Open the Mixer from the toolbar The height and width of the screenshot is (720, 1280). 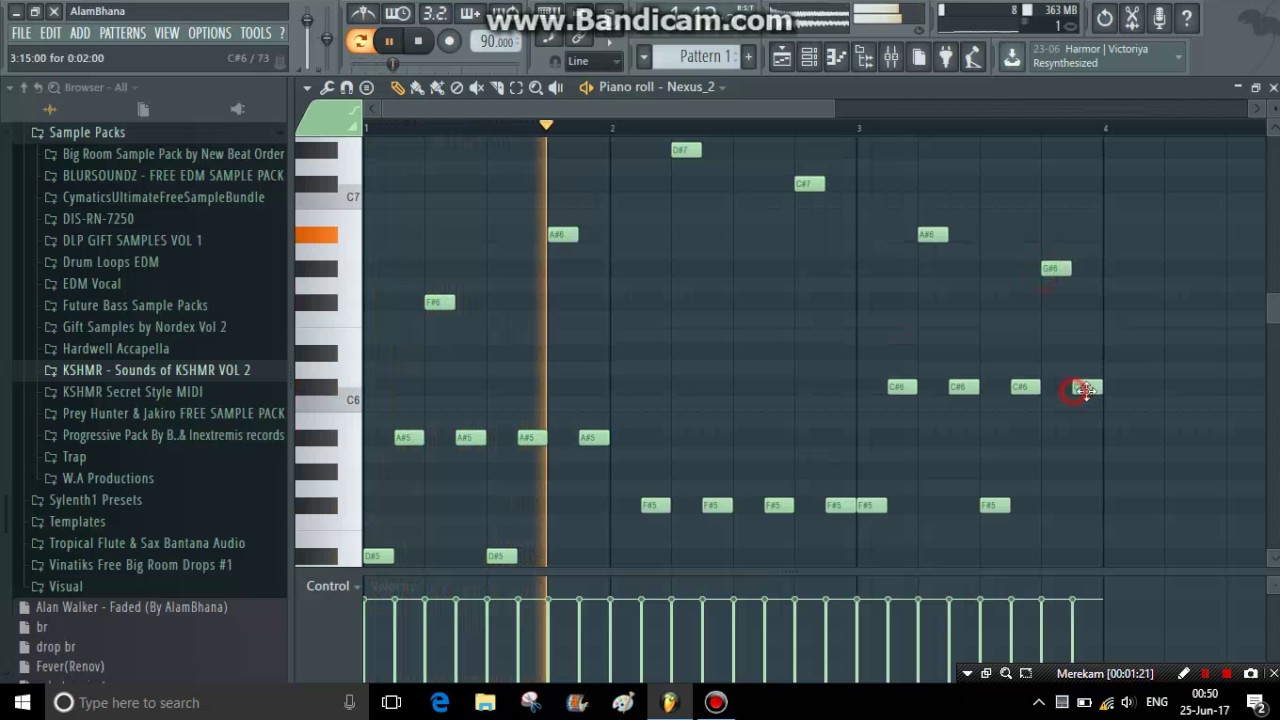[891, 57]
